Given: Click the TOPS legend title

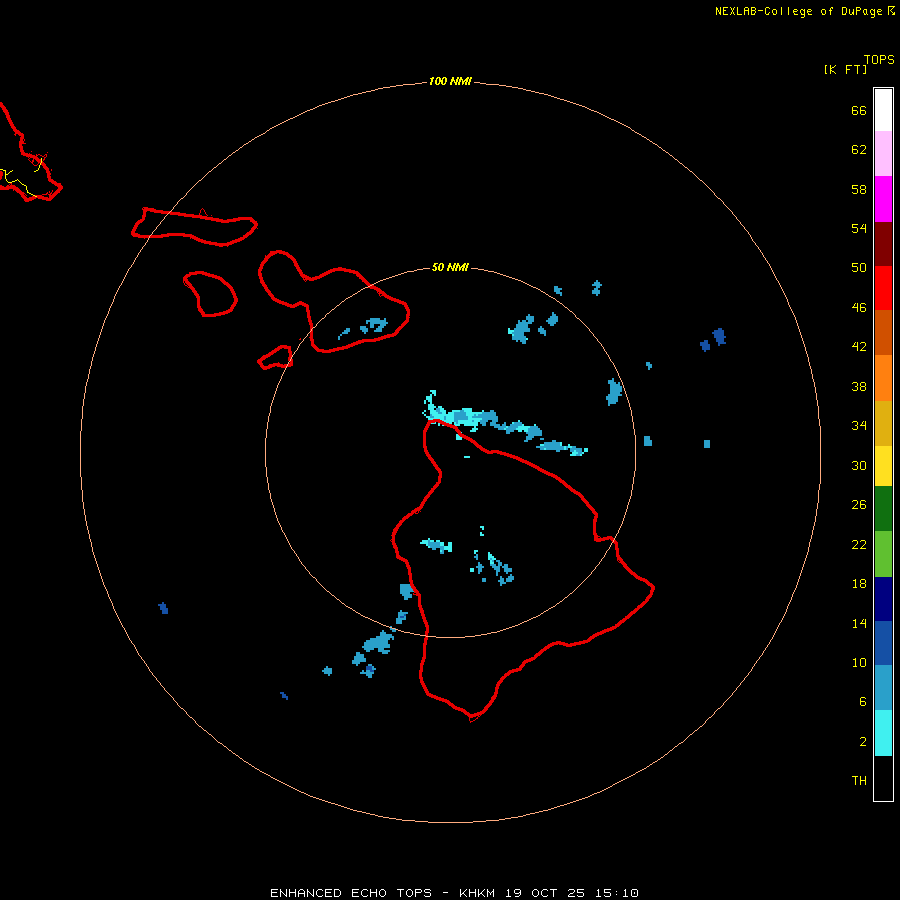Looking at the screenshot, I should 879,59.
